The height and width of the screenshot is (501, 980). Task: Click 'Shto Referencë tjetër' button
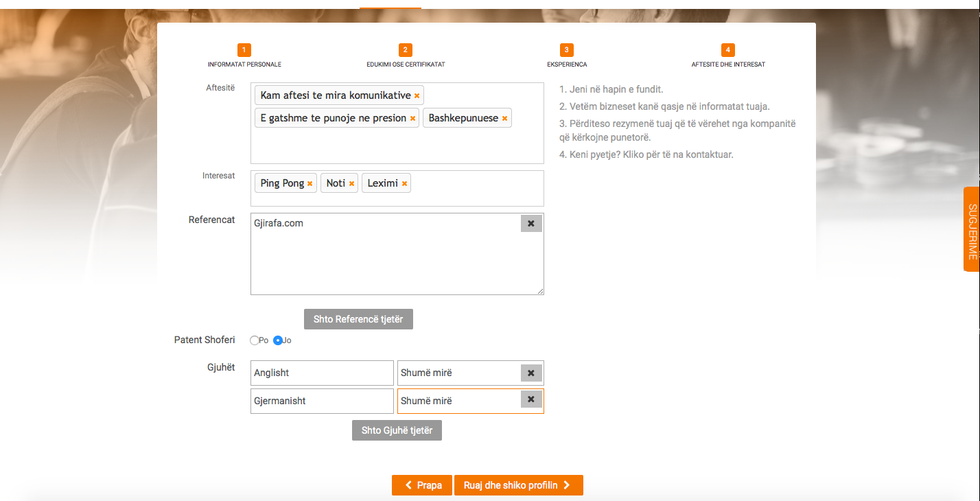click(x=357, y=319)
